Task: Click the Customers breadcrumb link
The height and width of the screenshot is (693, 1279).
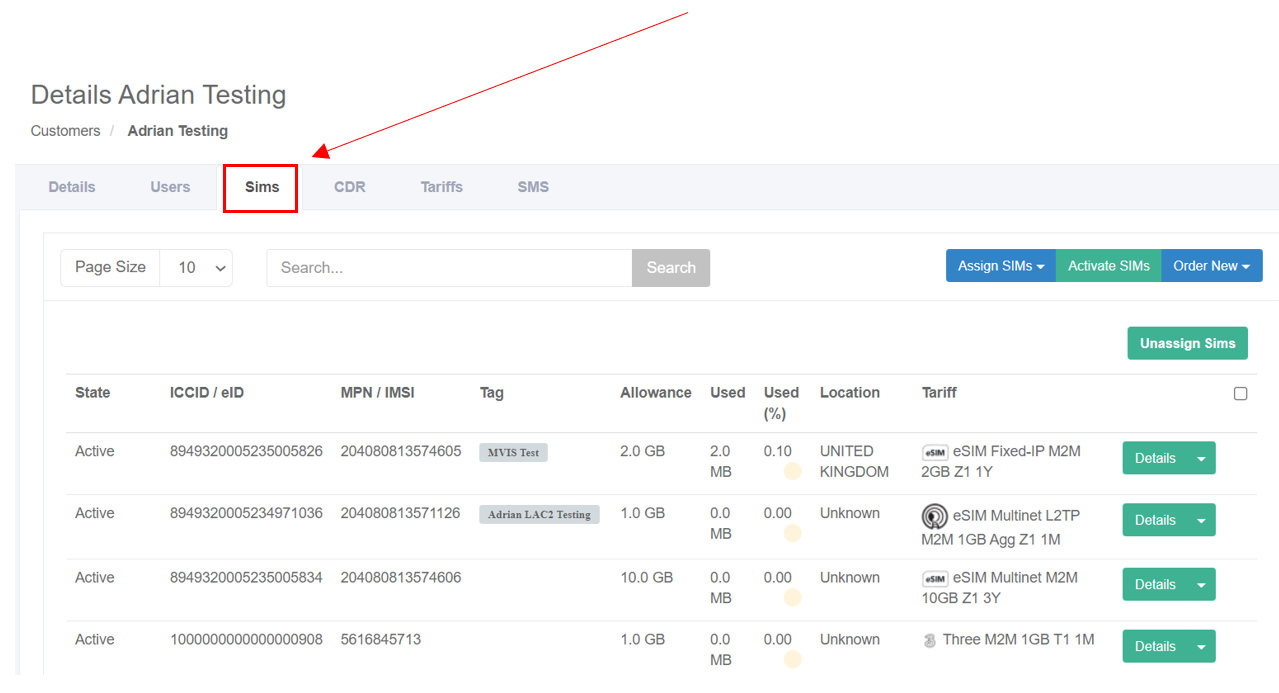Action: click(66, 131)
